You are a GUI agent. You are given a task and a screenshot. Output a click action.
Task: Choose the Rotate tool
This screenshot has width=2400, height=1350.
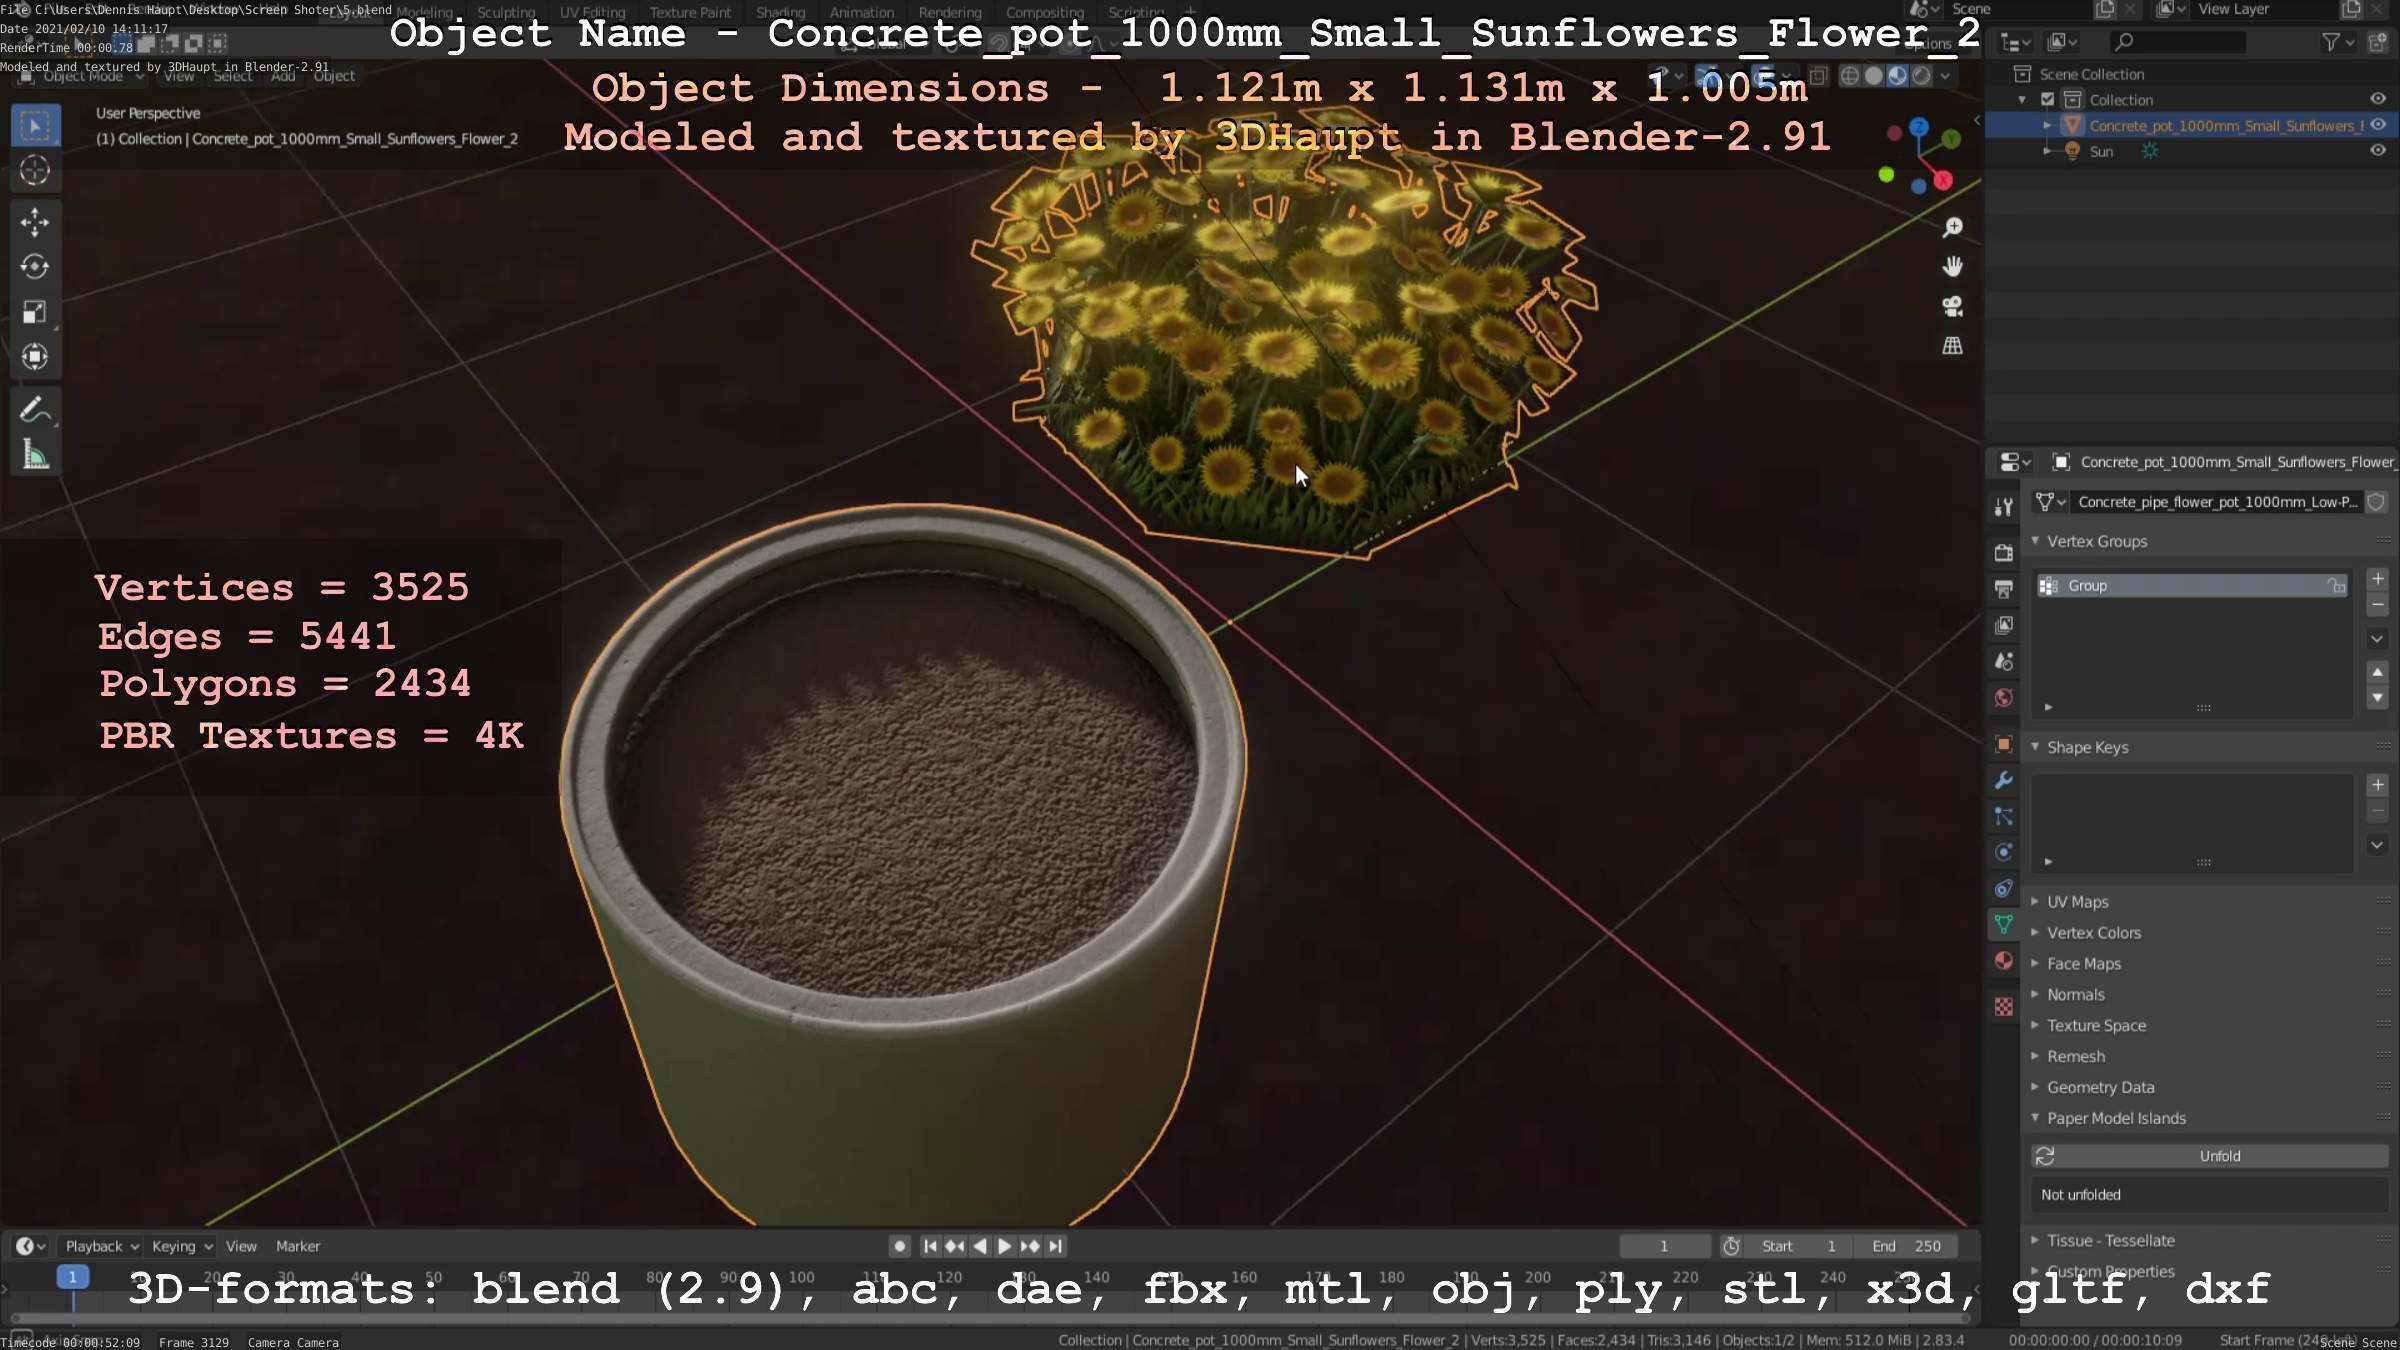tap(35, 267)
